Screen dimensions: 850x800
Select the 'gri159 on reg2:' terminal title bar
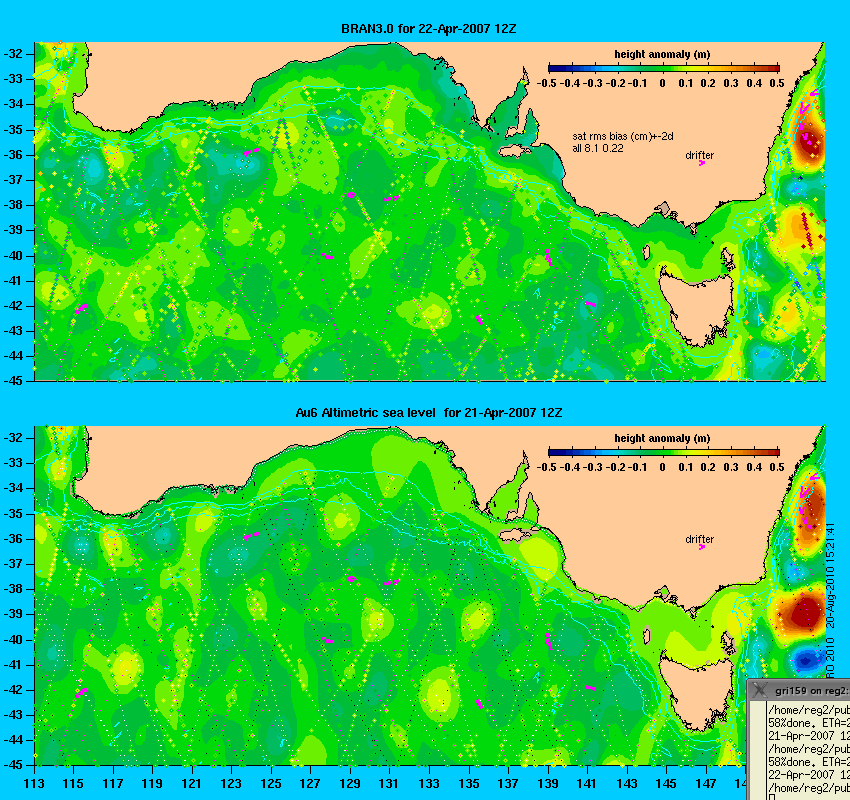[799, 690]
